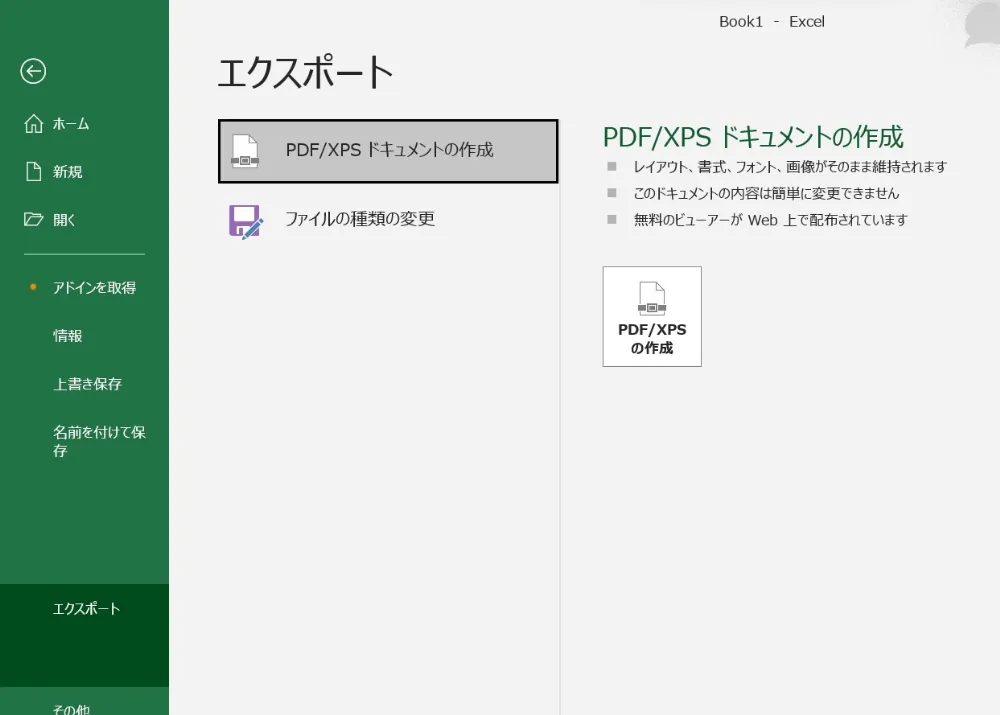Select ファイルの種類の変更 option
1000x715 pixels.
tap(388, 219)
